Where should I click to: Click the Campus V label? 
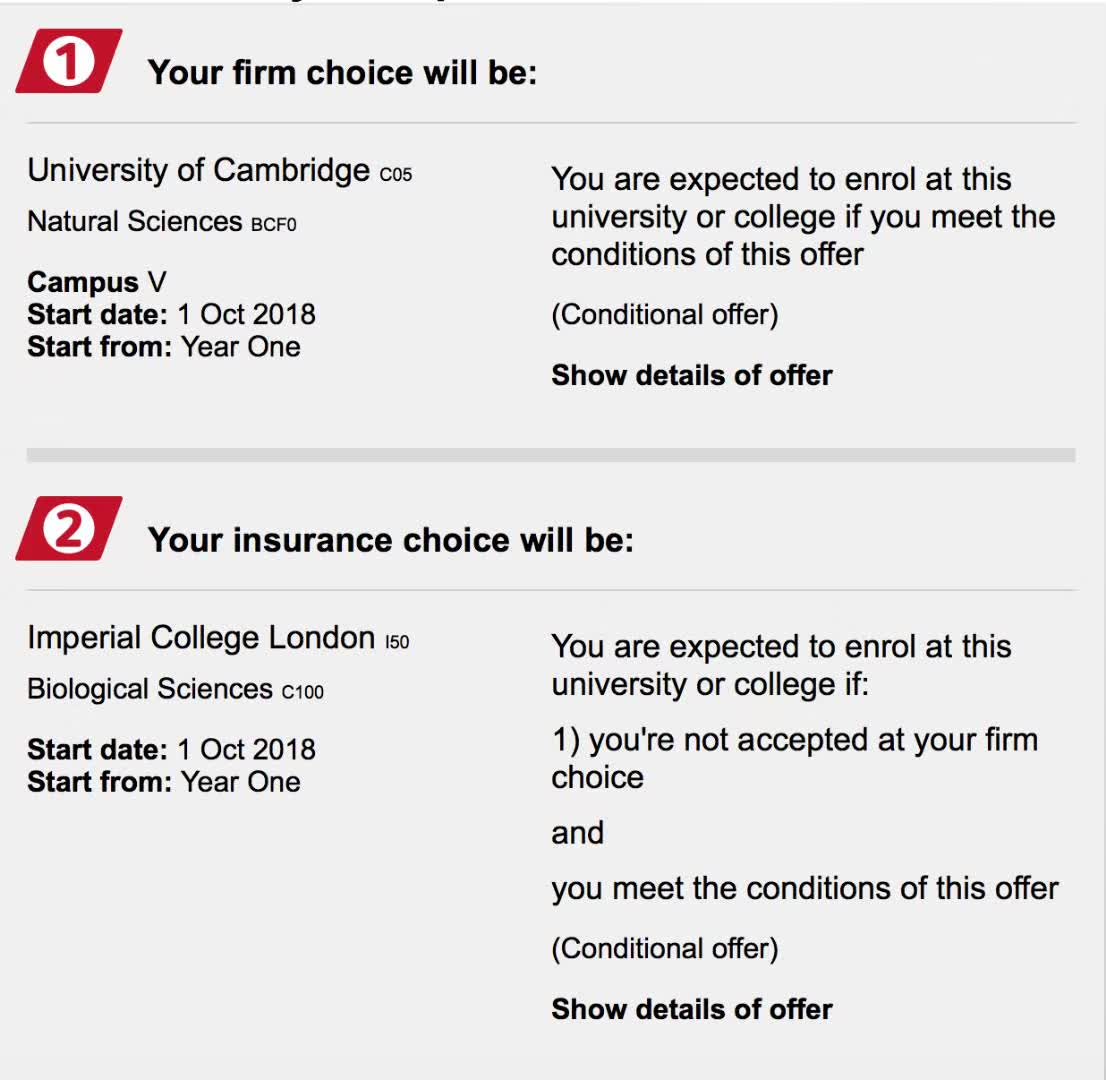pyautogui.click(x=96, y=283)
